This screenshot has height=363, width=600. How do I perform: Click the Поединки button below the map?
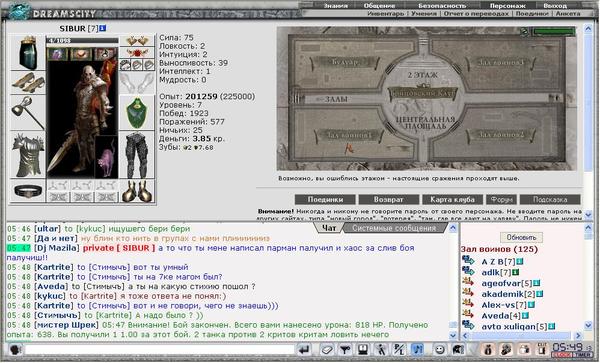tap(325, 199)
